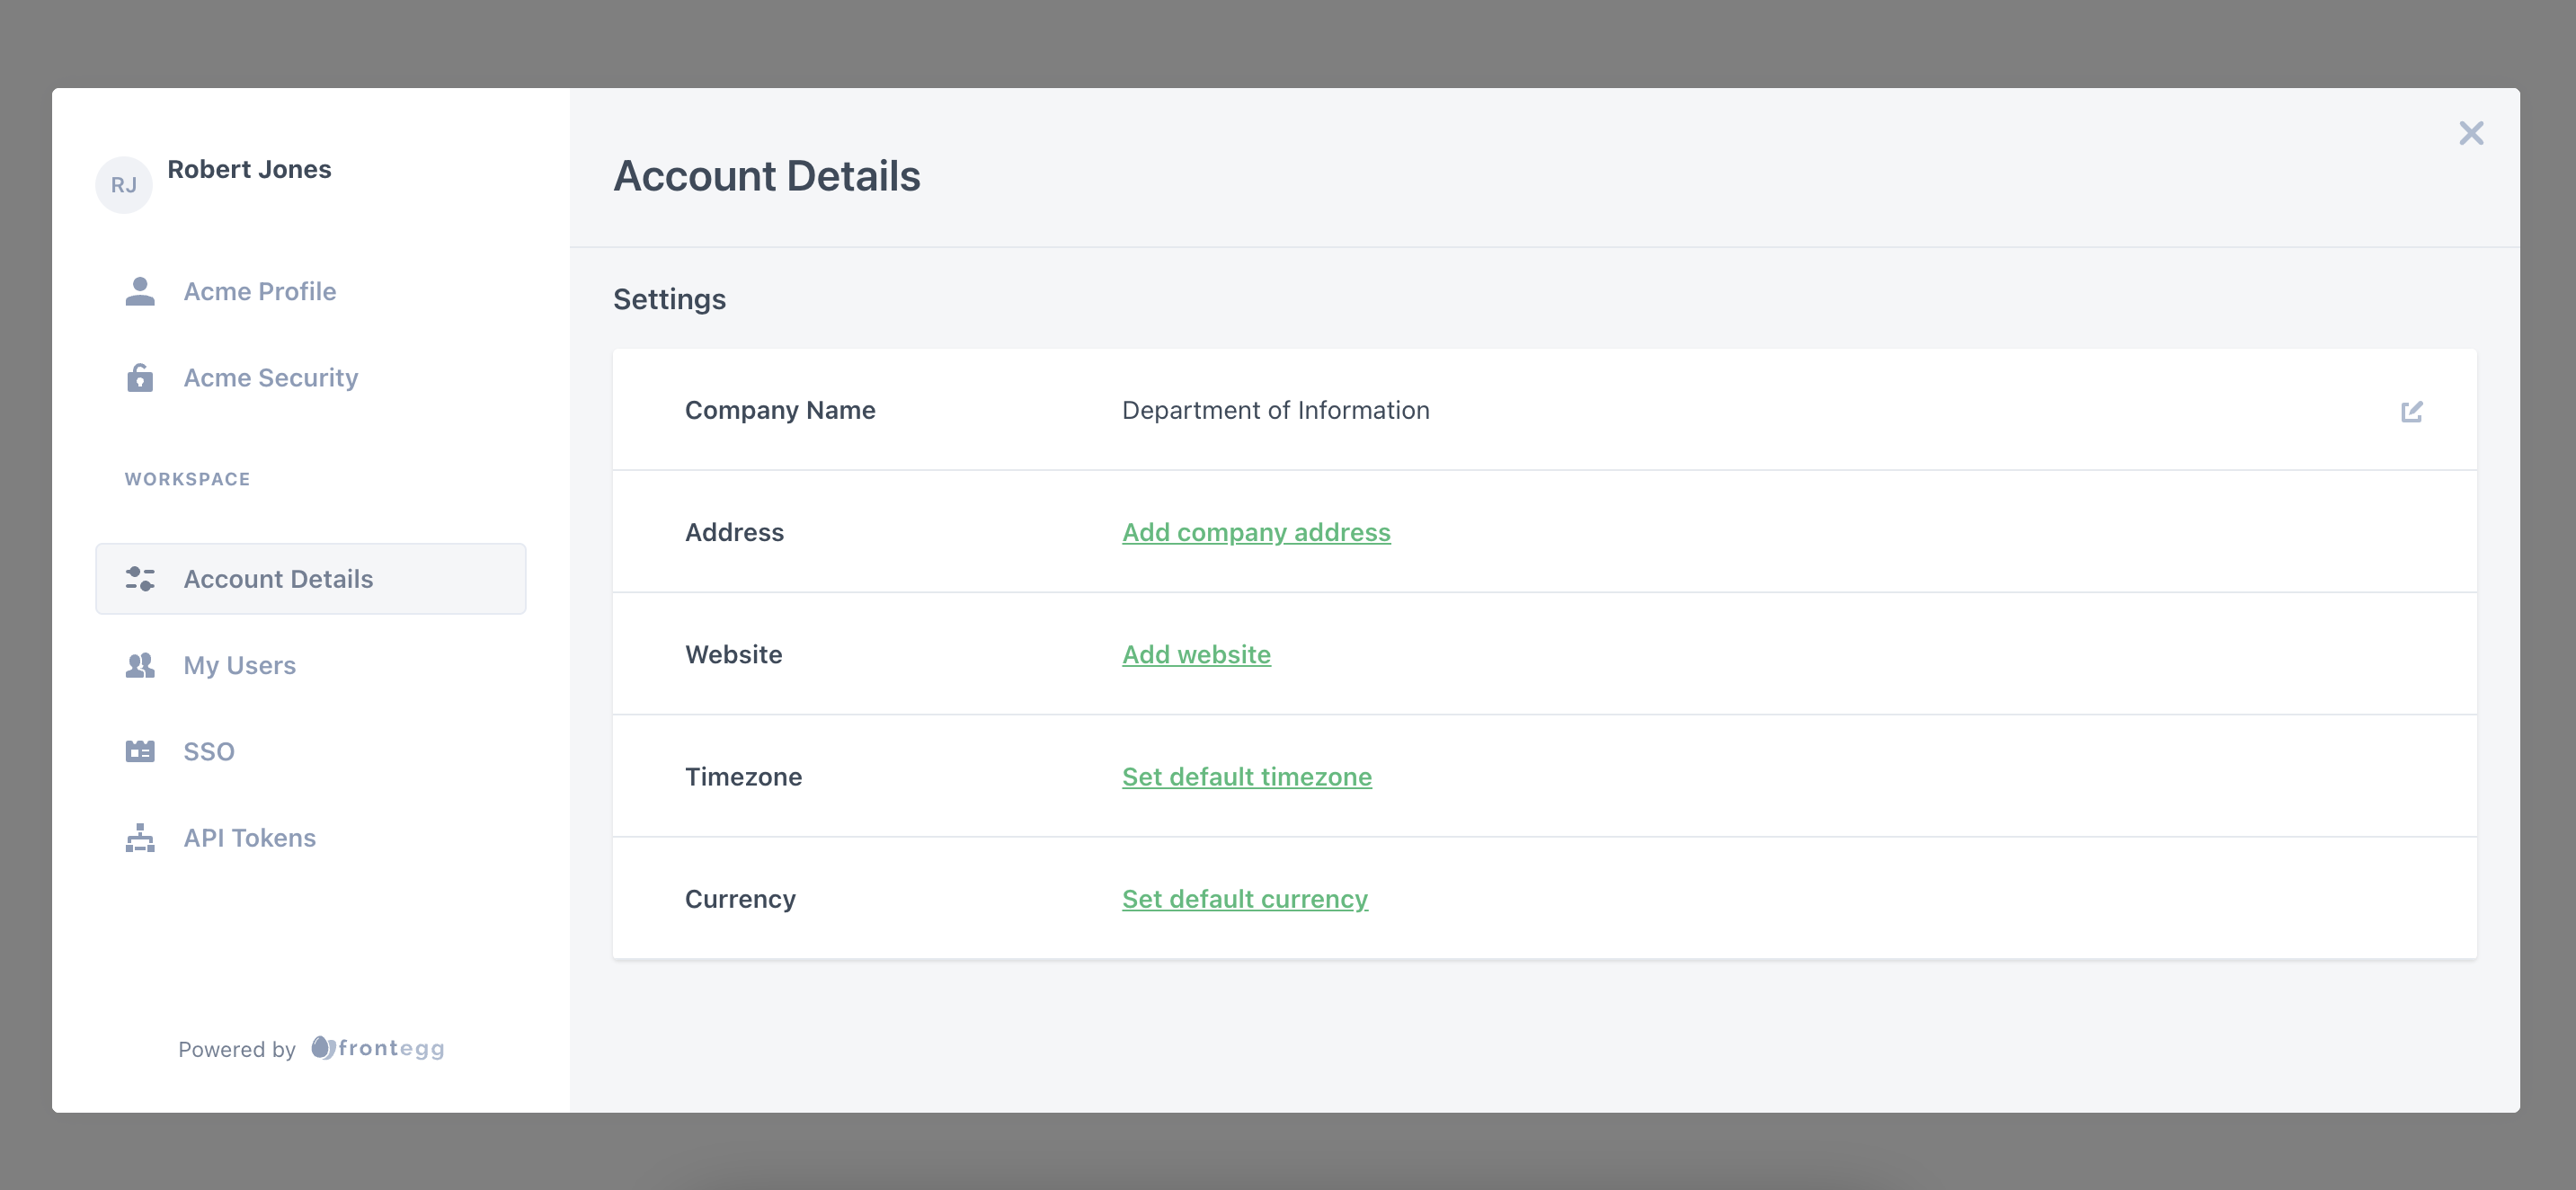2576x1190 pixels.
Task: Click the SSO badge icon
Action: pos(140,751)
